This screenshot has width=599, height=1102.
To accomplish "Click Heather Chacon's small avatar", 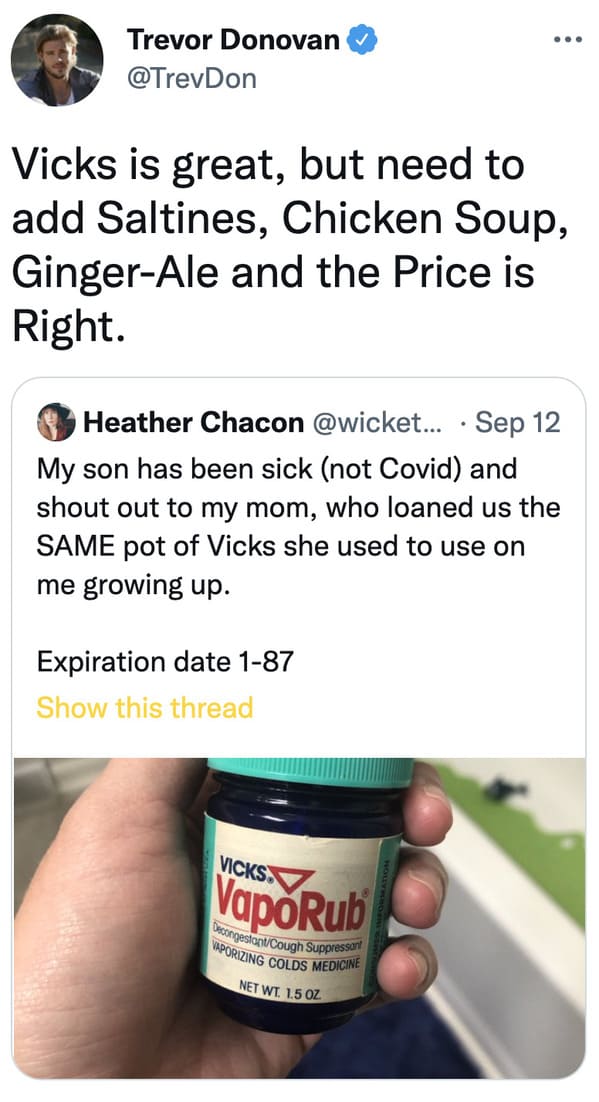I will coord(56,422).
